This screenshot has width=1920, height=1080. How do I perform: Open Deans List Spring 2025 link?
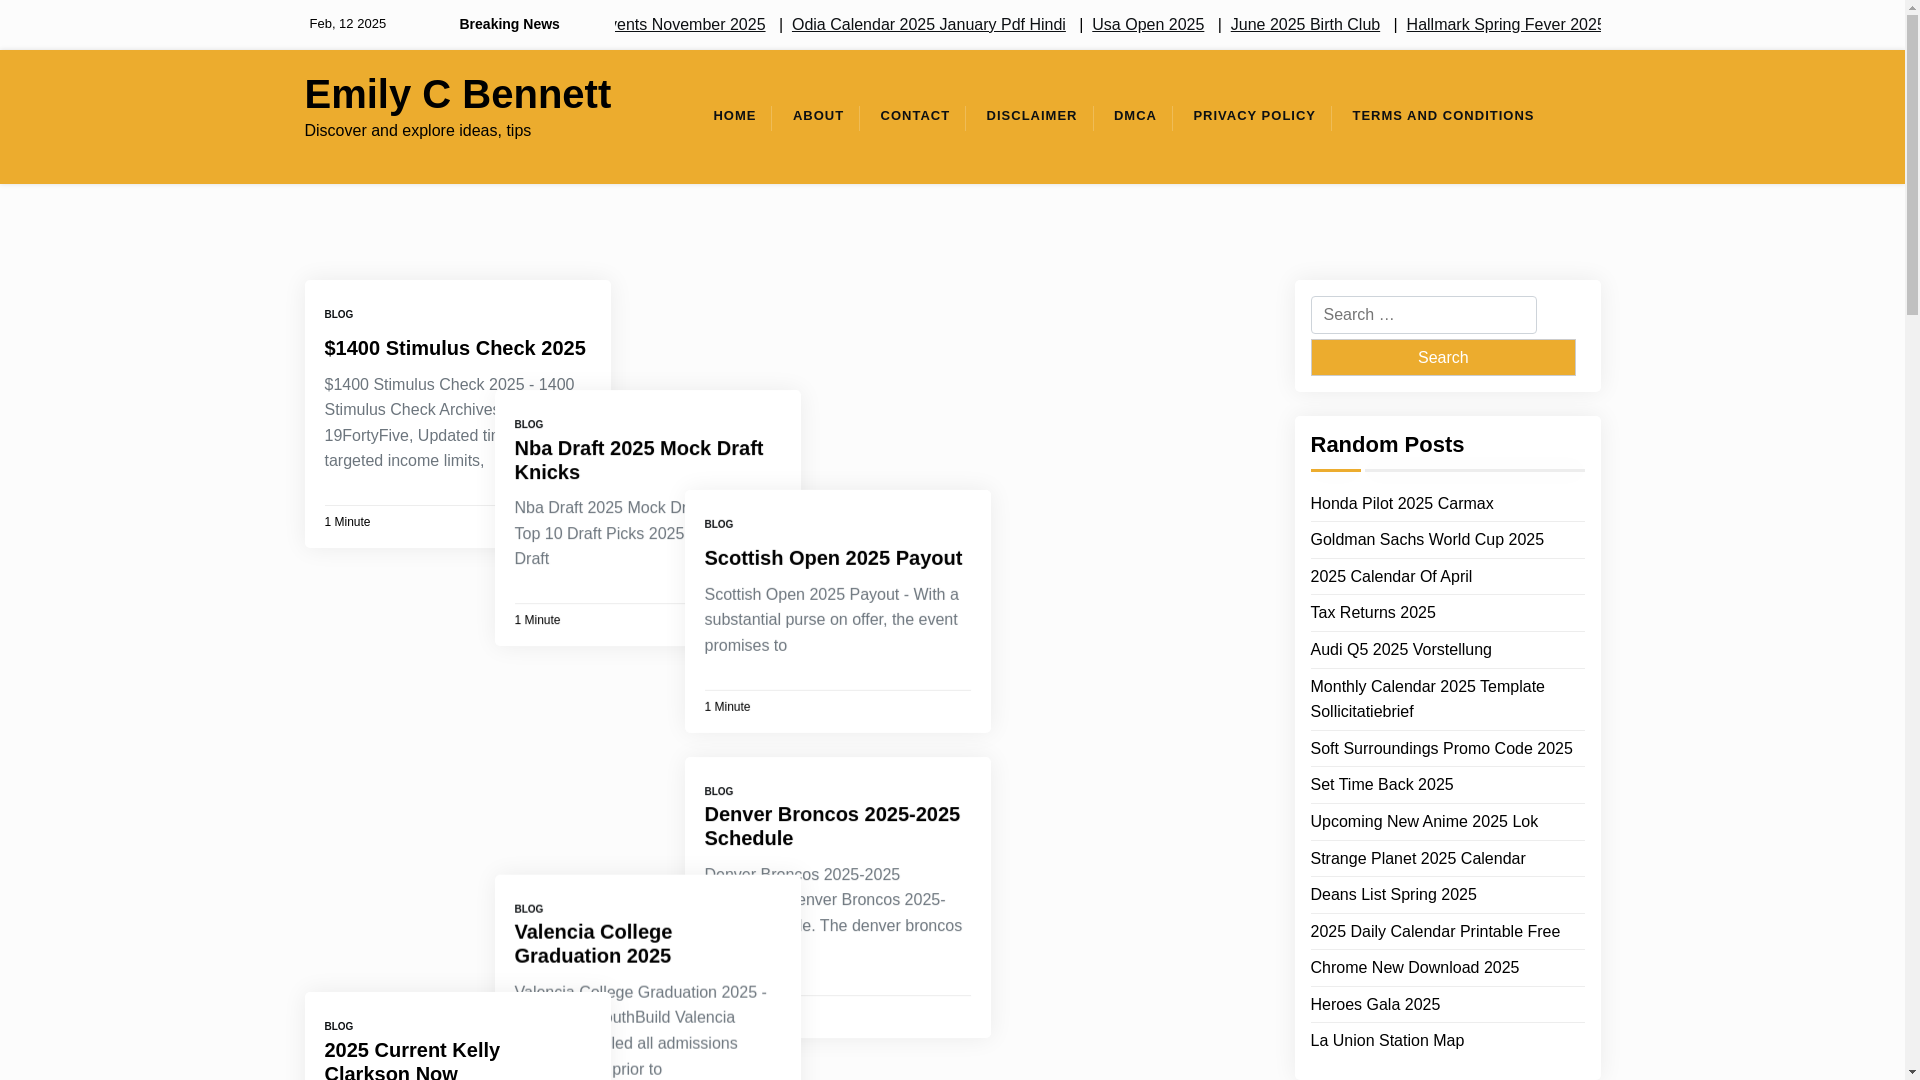1392,895
